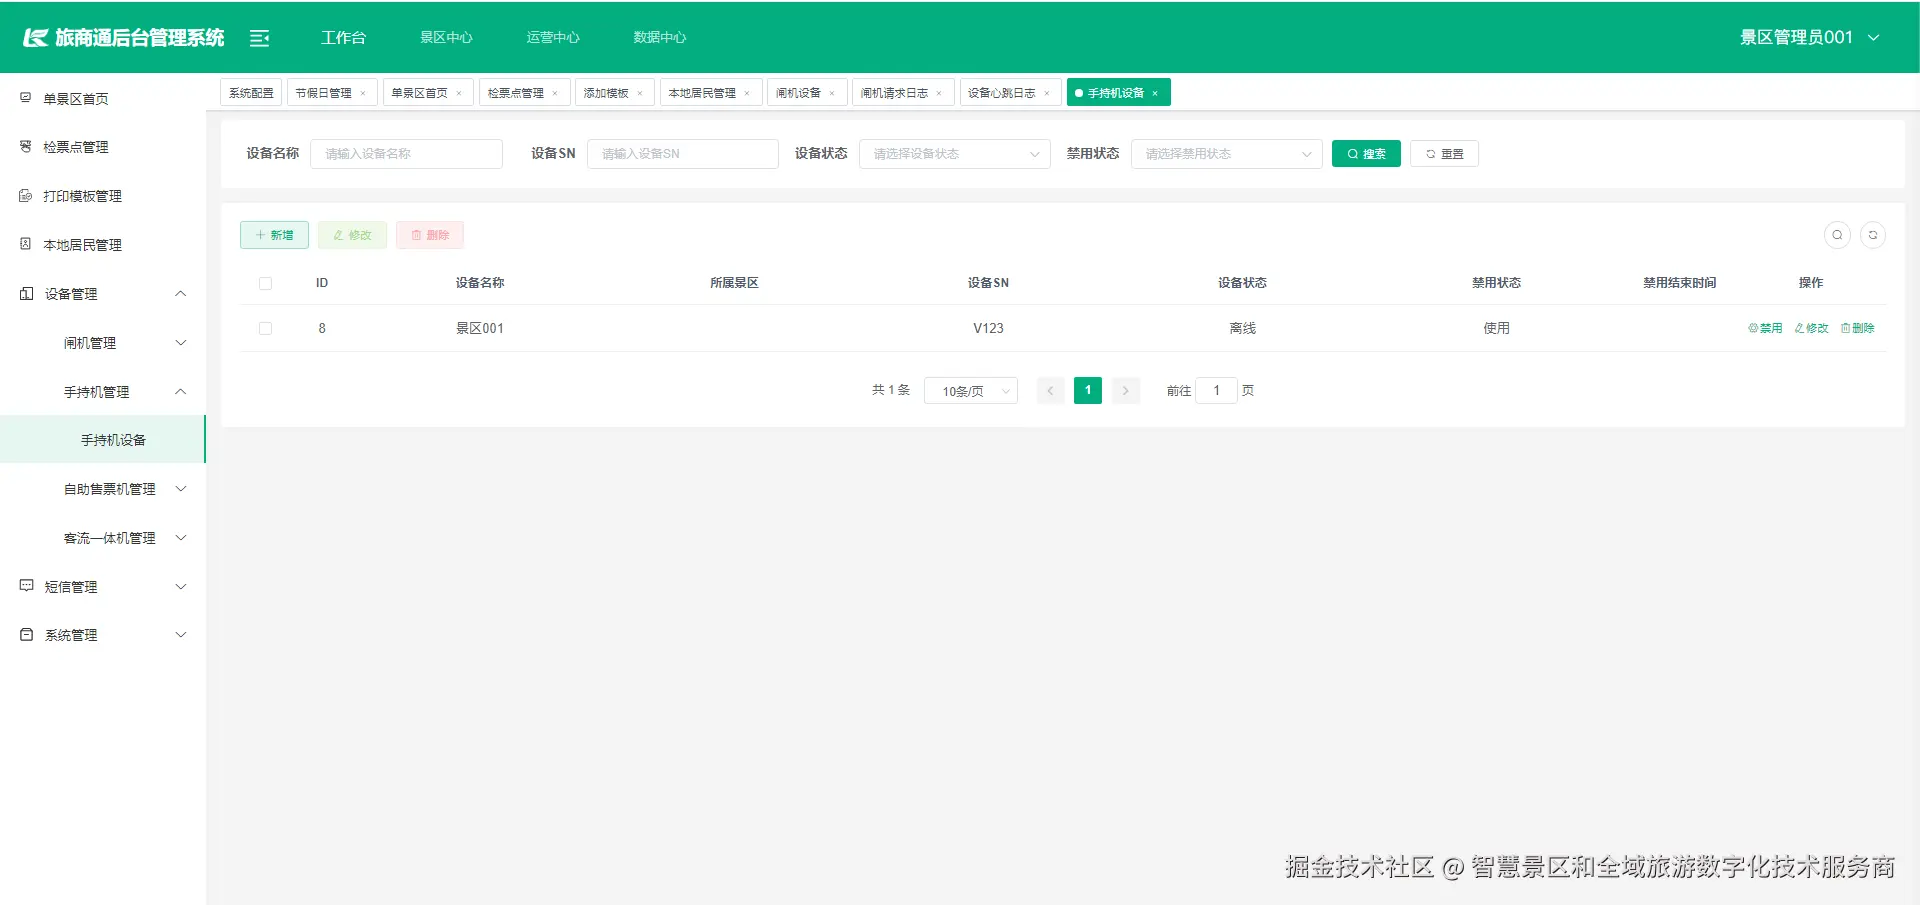Open 短信管理 from the left sidebar
This screenshot has height=905, width=1920.
(71, 586)
